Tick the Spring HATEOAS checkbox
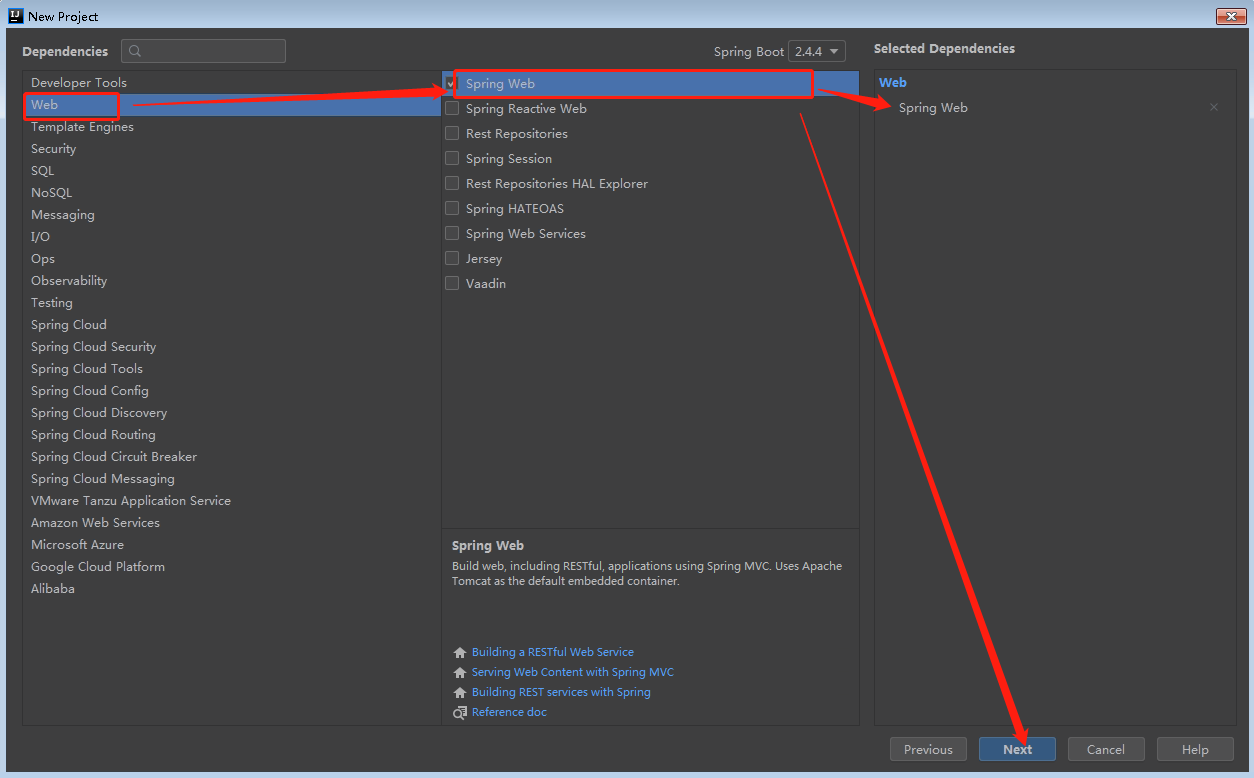Image resolution: width=1254 pixels, height=778 pixels. pos(452,209)
